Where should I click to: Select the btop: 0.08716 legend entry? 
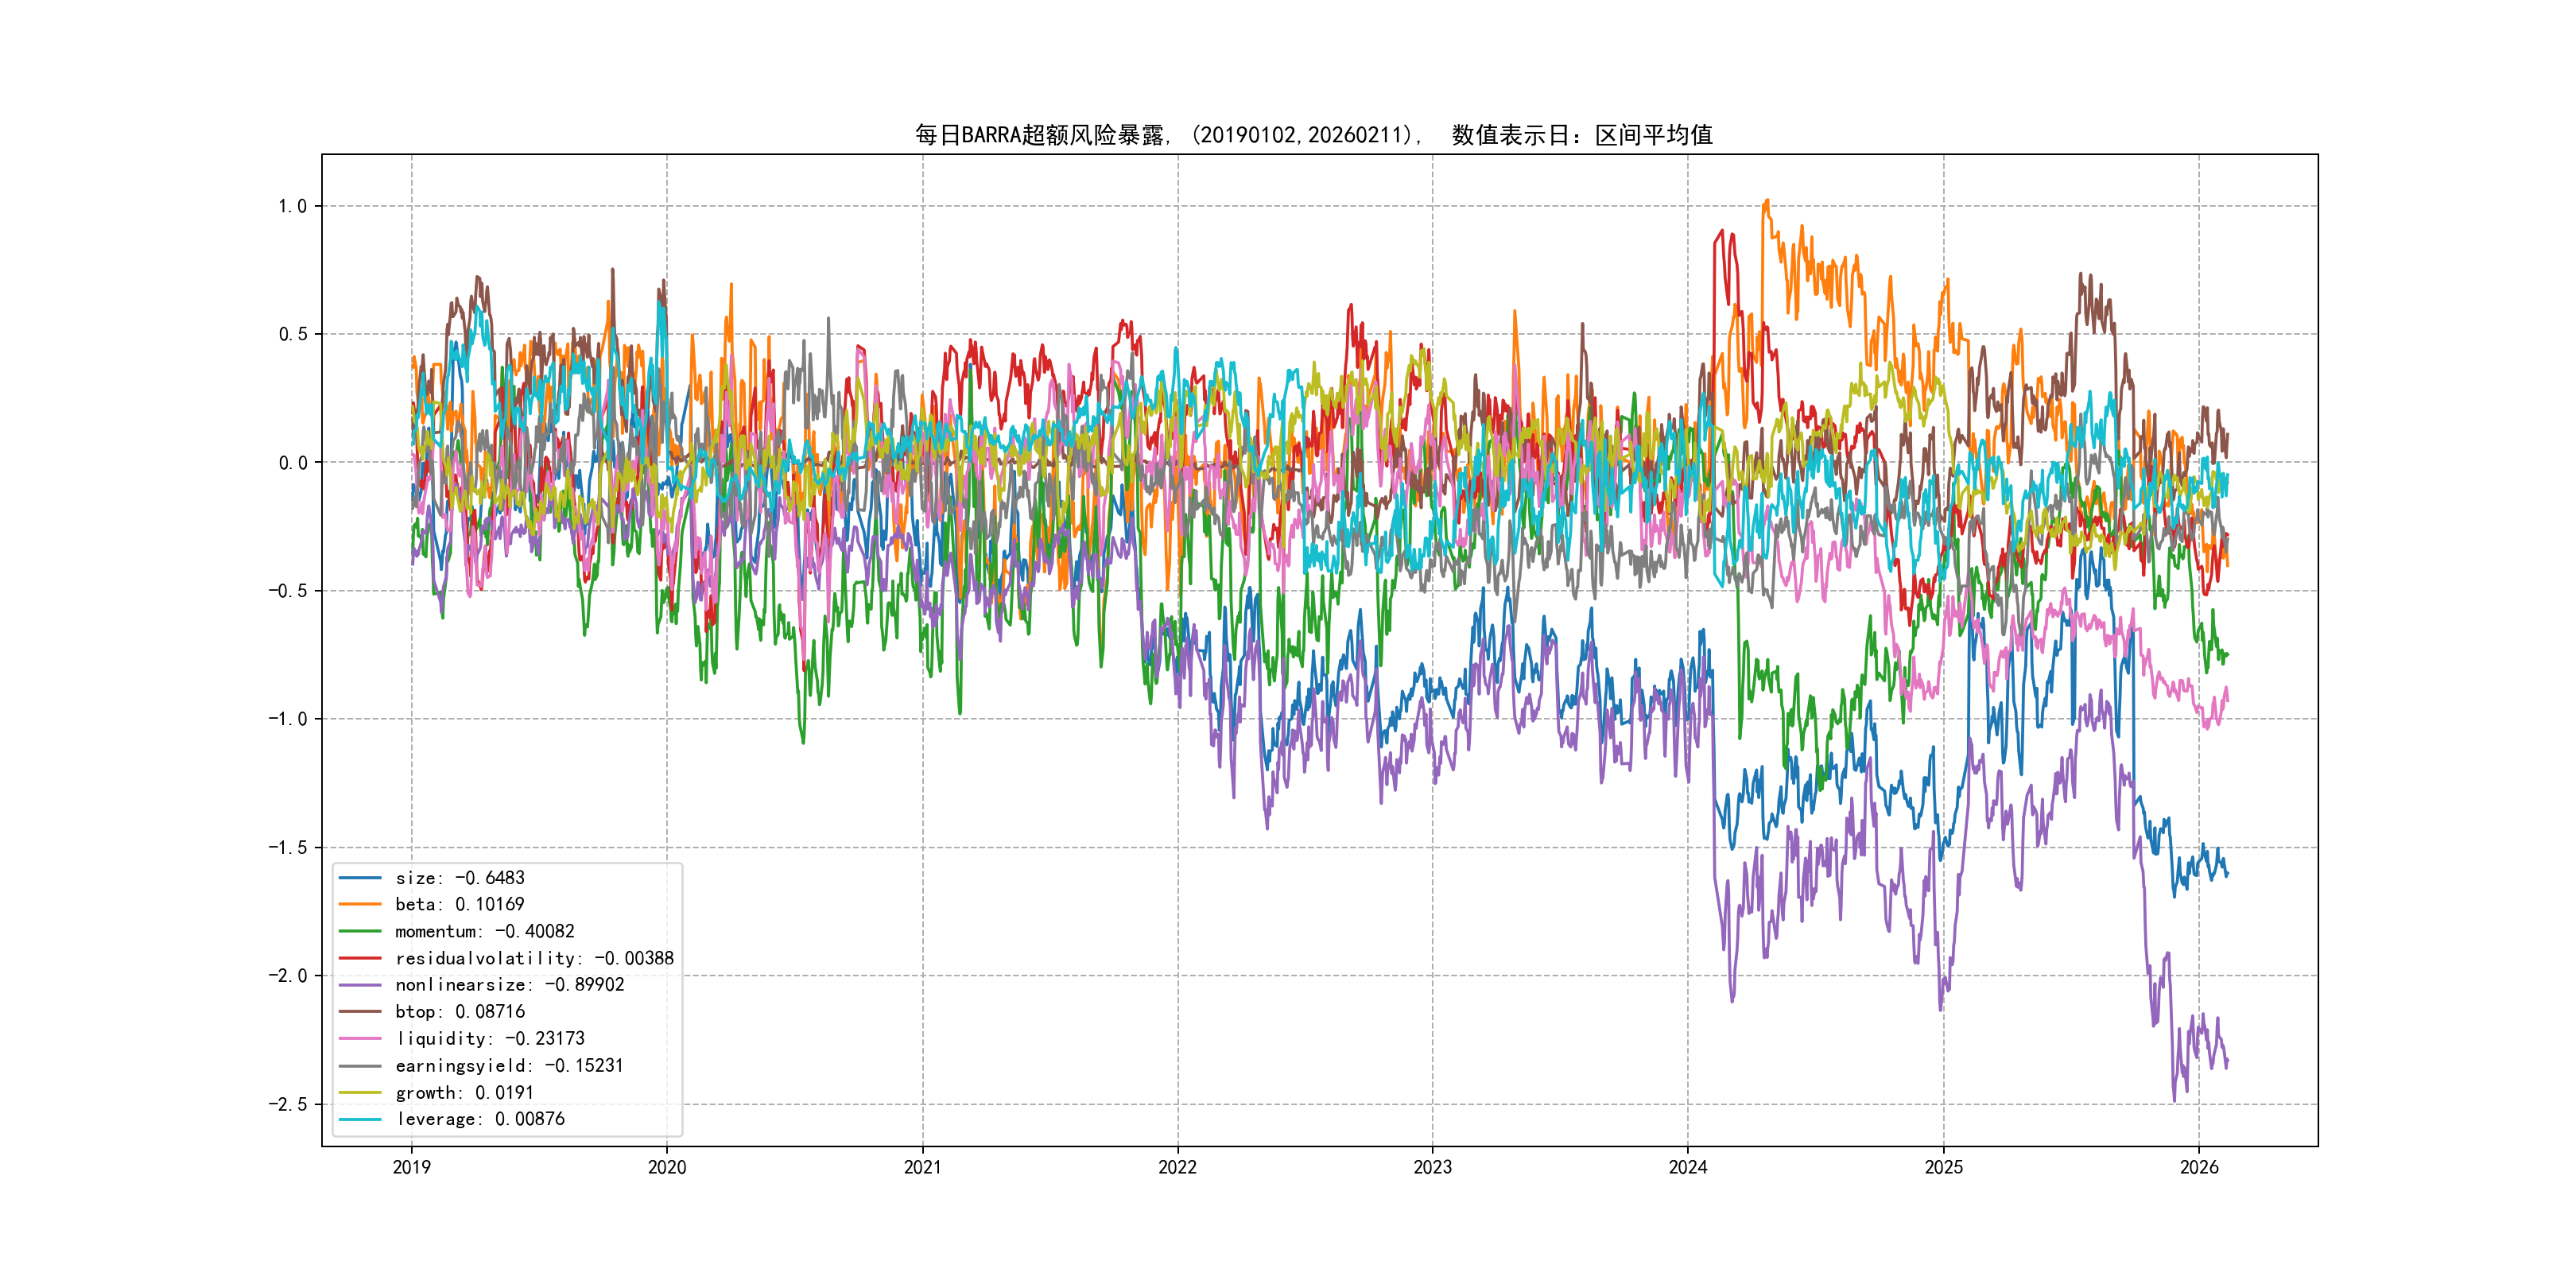pos(459,1012)
